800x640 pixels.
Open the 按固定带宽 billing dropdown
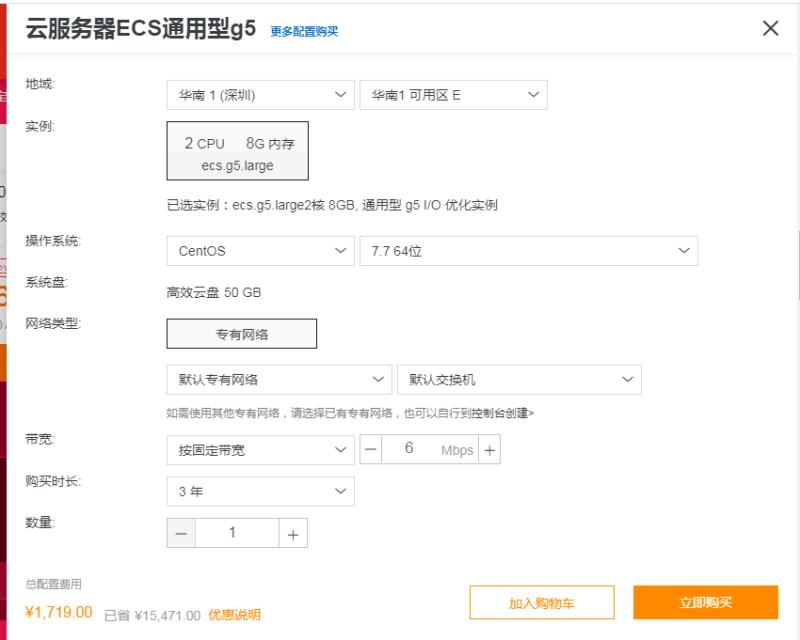click(x=260, y=450)
